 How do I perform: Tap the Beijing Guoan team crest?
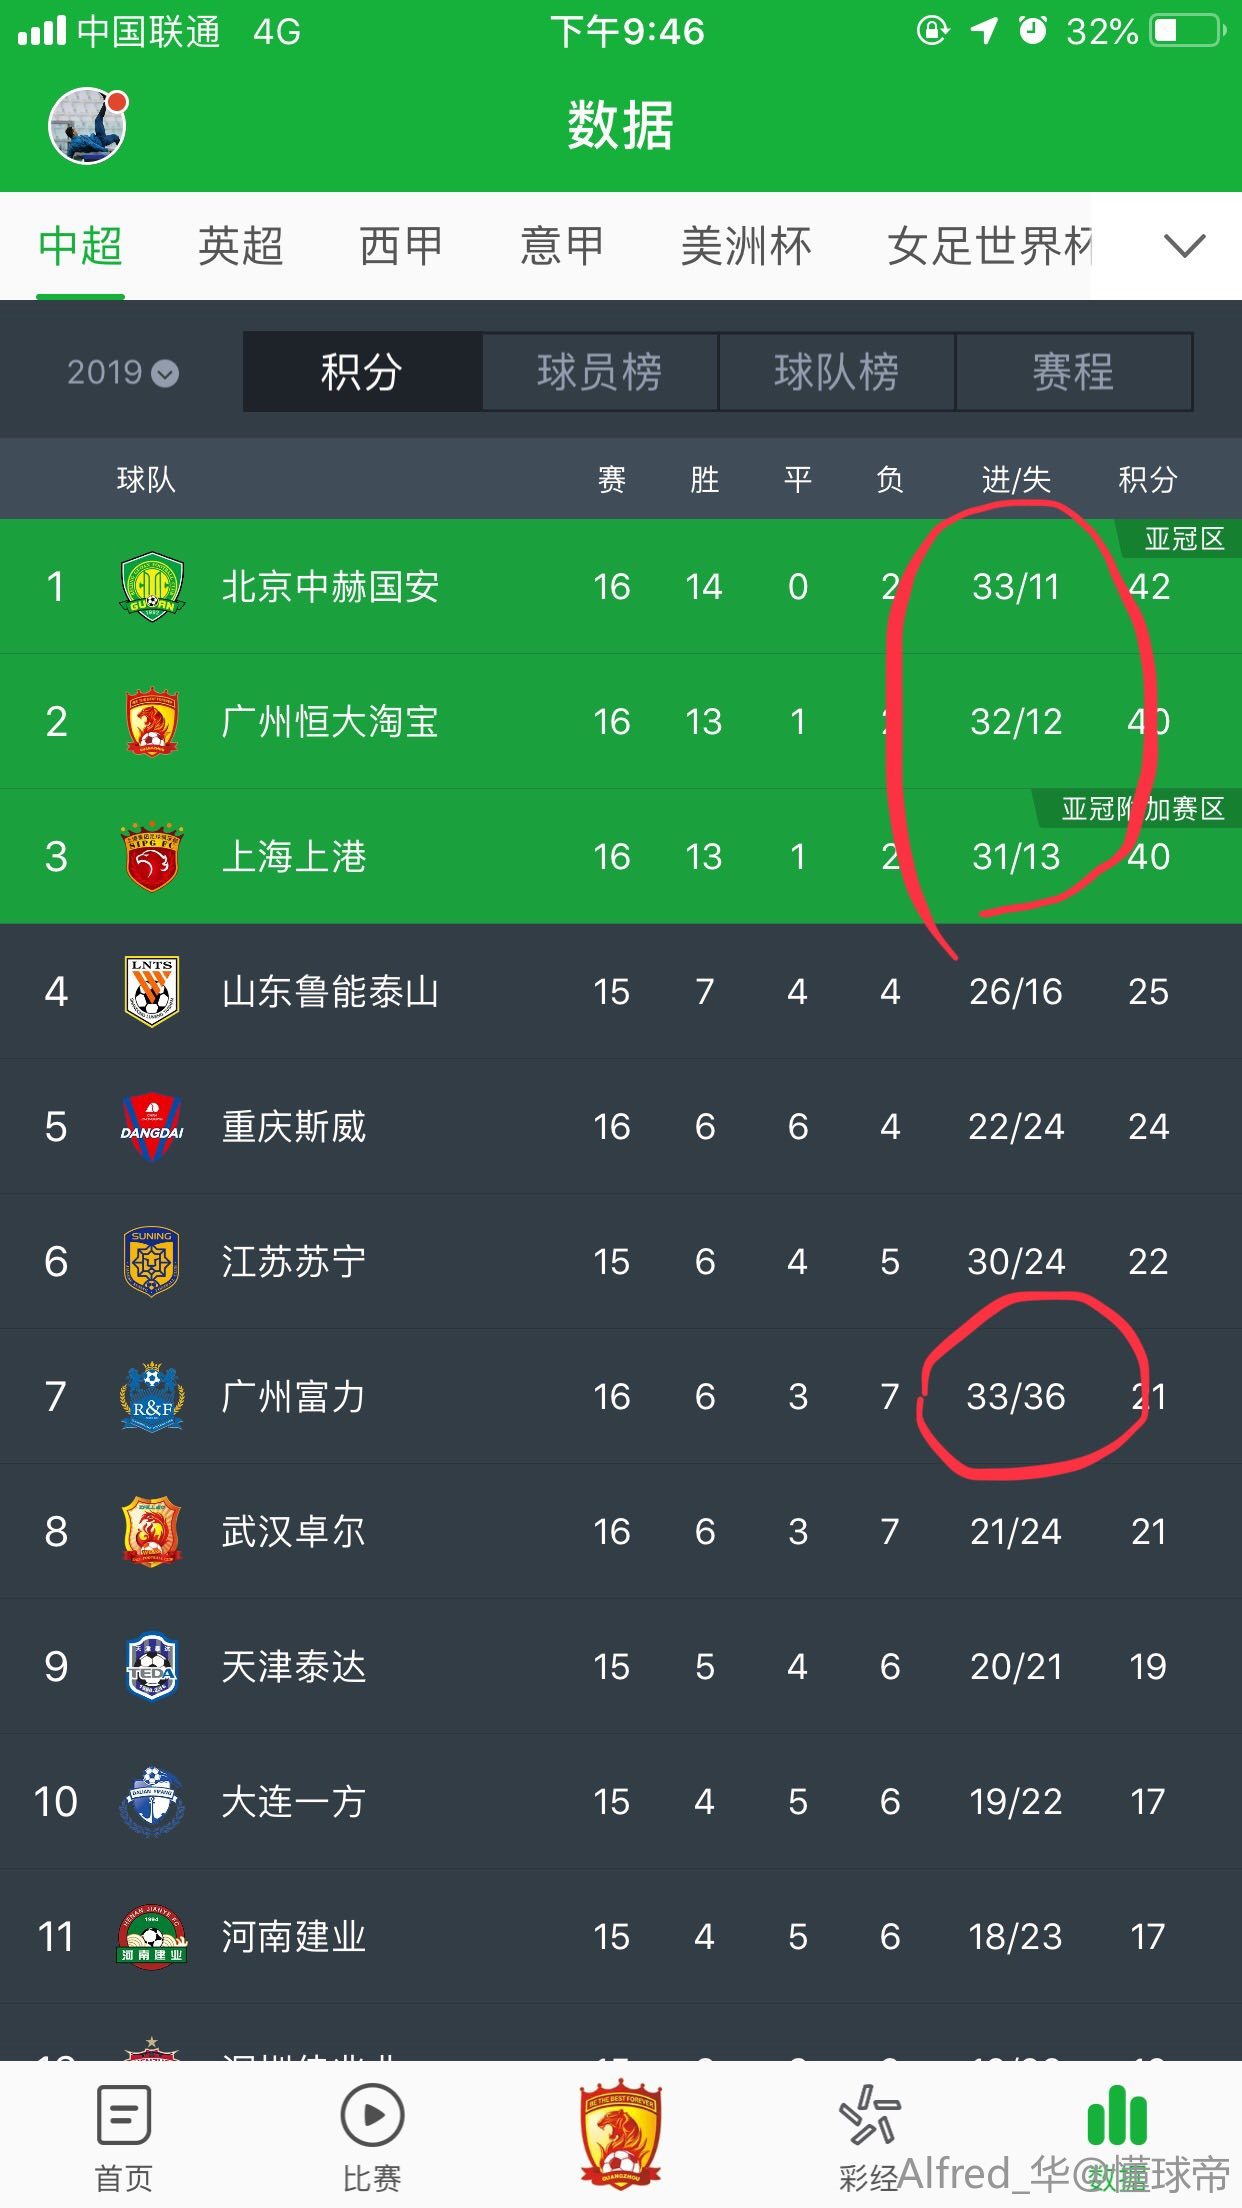point(152,587)
